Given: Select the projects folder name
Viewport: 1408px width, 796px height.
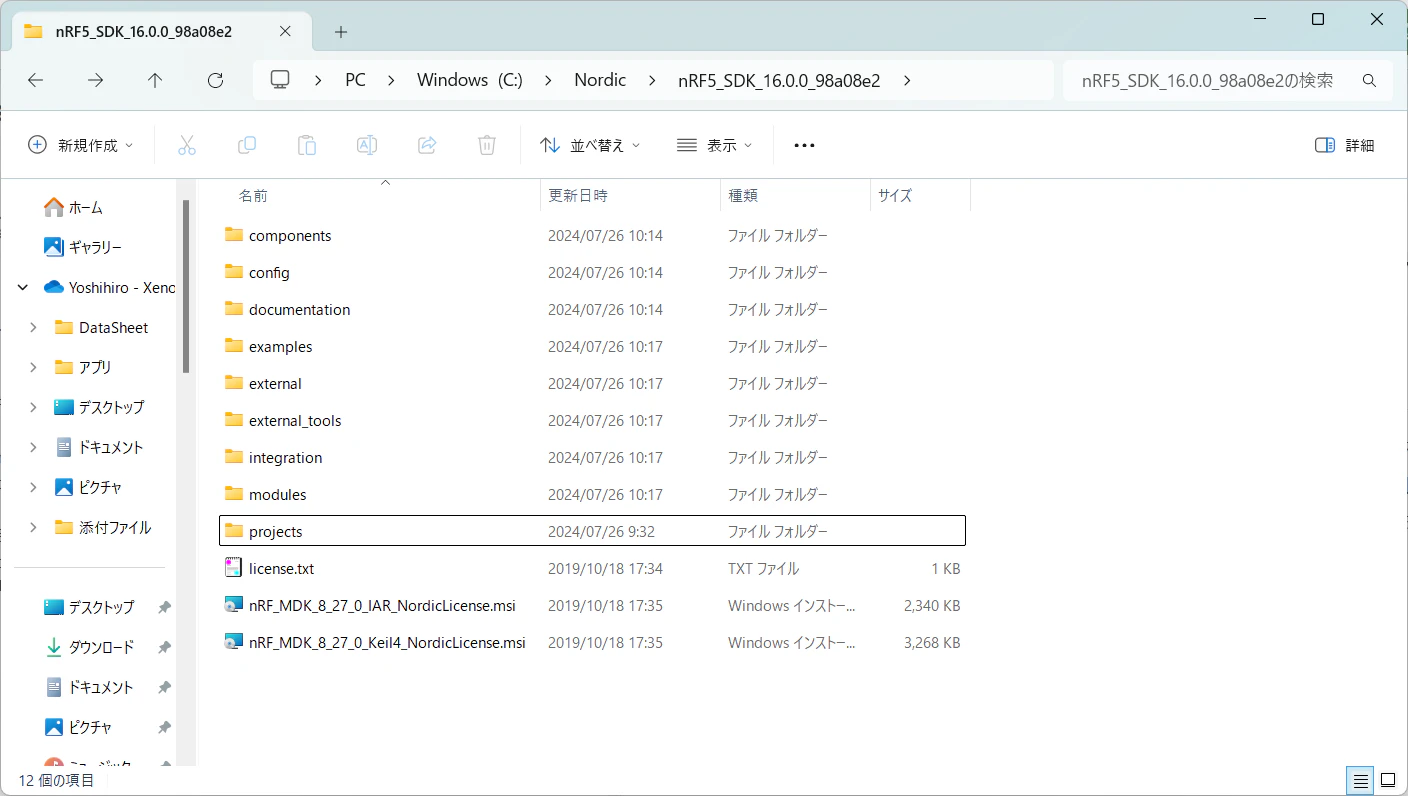Looking at the screenshot, I should (x=276, y=531).
